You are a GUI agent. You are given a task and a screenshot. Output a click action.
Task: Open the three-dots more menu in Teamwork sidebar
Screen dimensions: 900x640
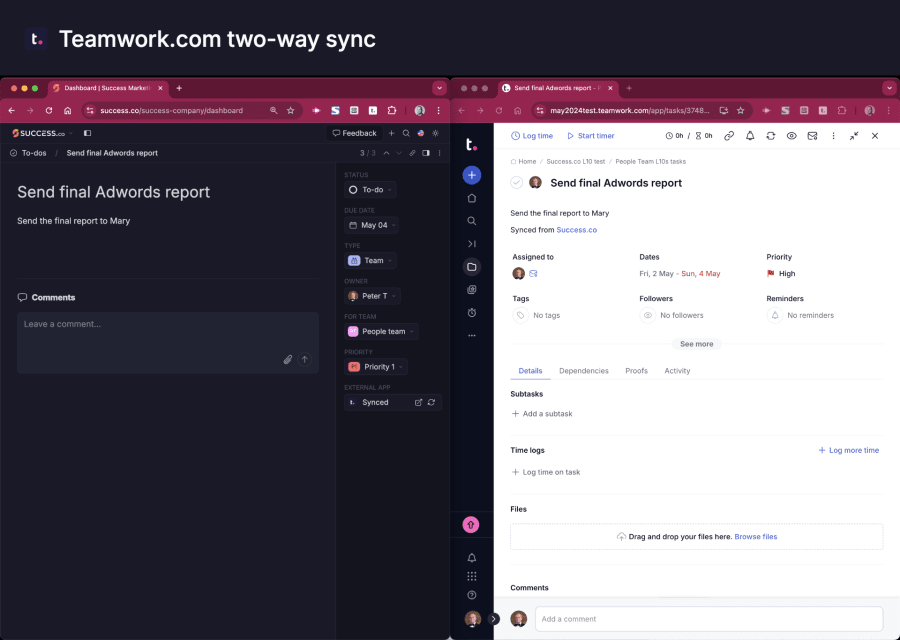(471, 336)
